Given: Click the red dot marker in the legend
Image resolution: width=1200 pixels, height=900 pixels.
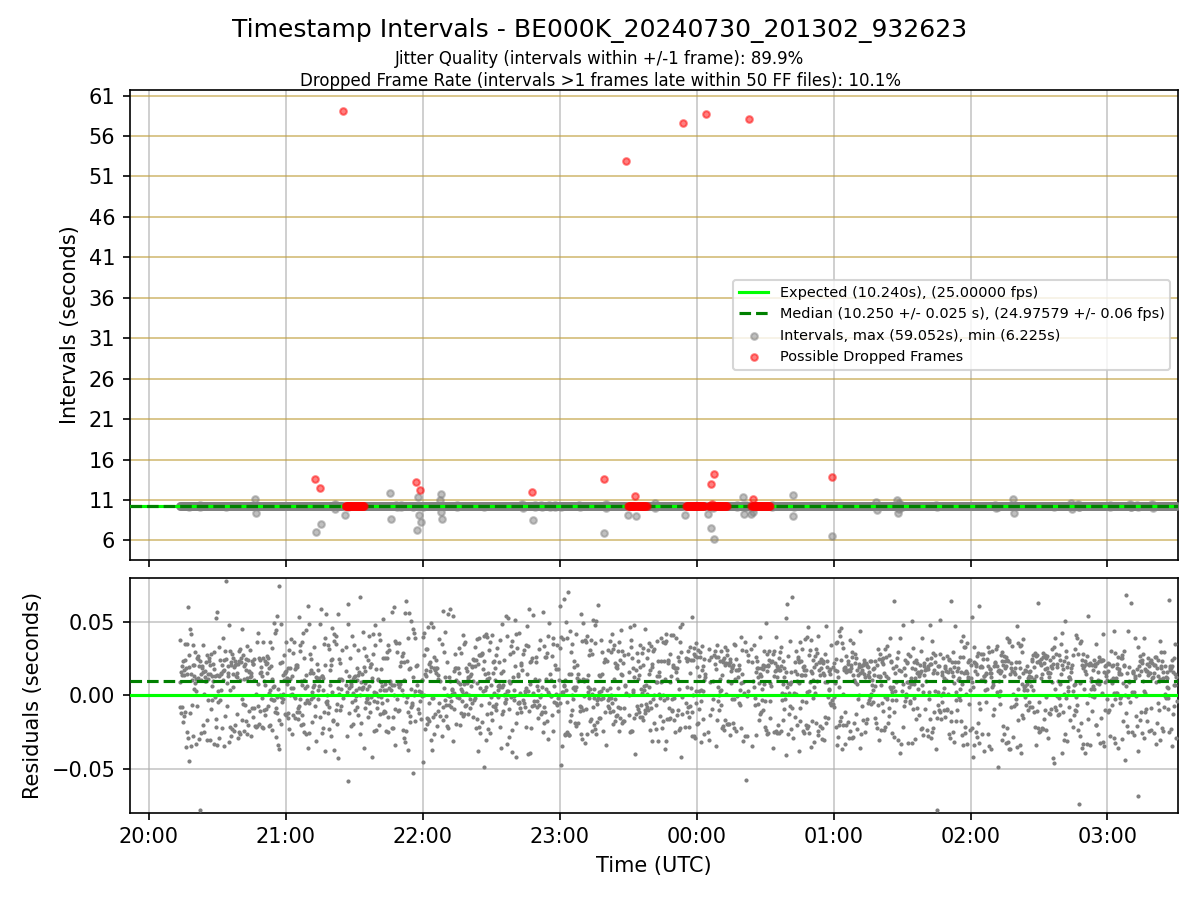Looking at the screenshot, I should pyautogui.click(x=754, y=356).
